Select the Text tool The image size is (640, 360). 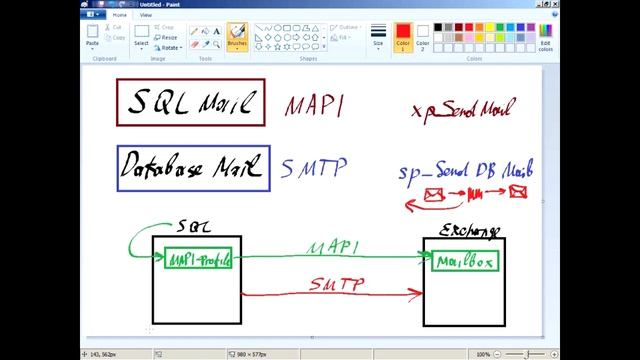[217, 31]
